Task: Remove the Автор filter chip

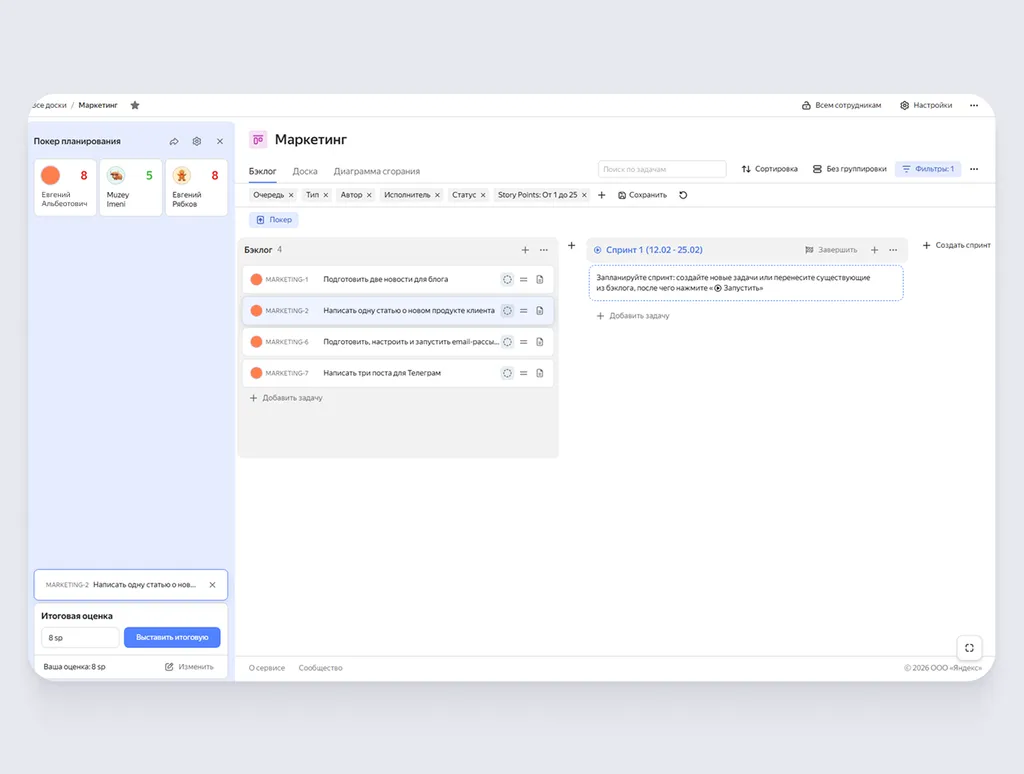Action: click(369, 195)
